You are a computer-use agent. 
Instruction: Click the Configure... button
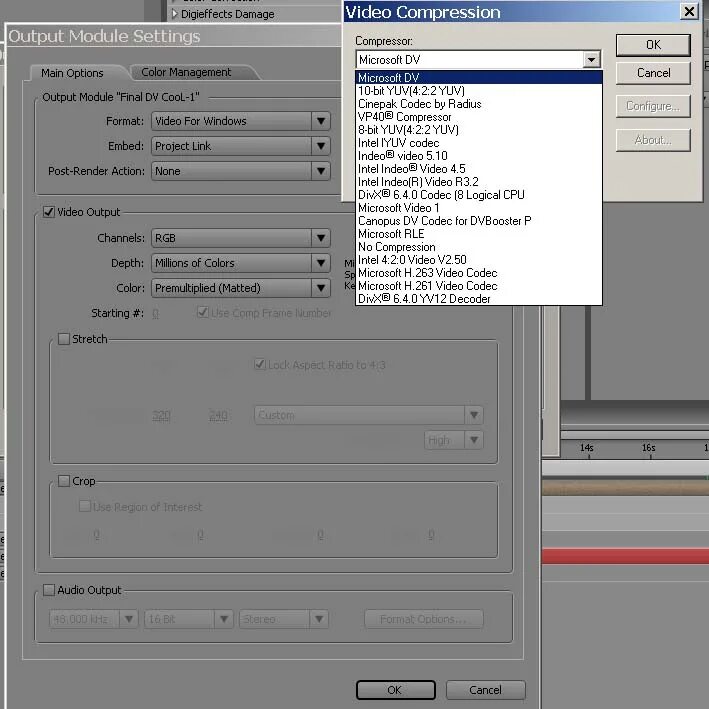point(653,106)
